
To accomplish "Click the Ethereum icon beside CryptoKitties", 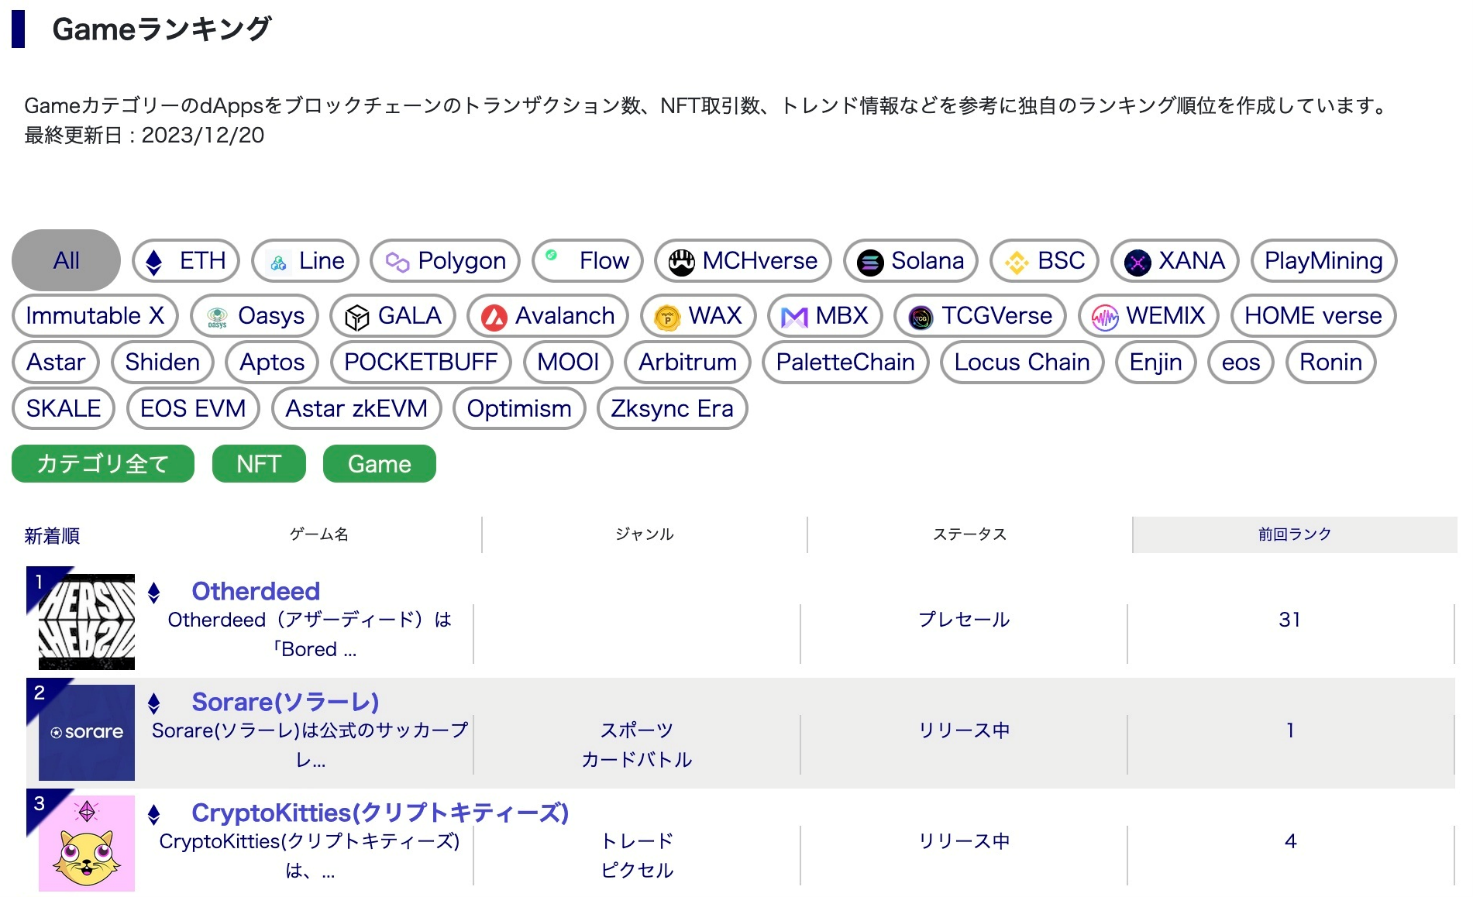I will pyautogui.click(x=154, y=815).
